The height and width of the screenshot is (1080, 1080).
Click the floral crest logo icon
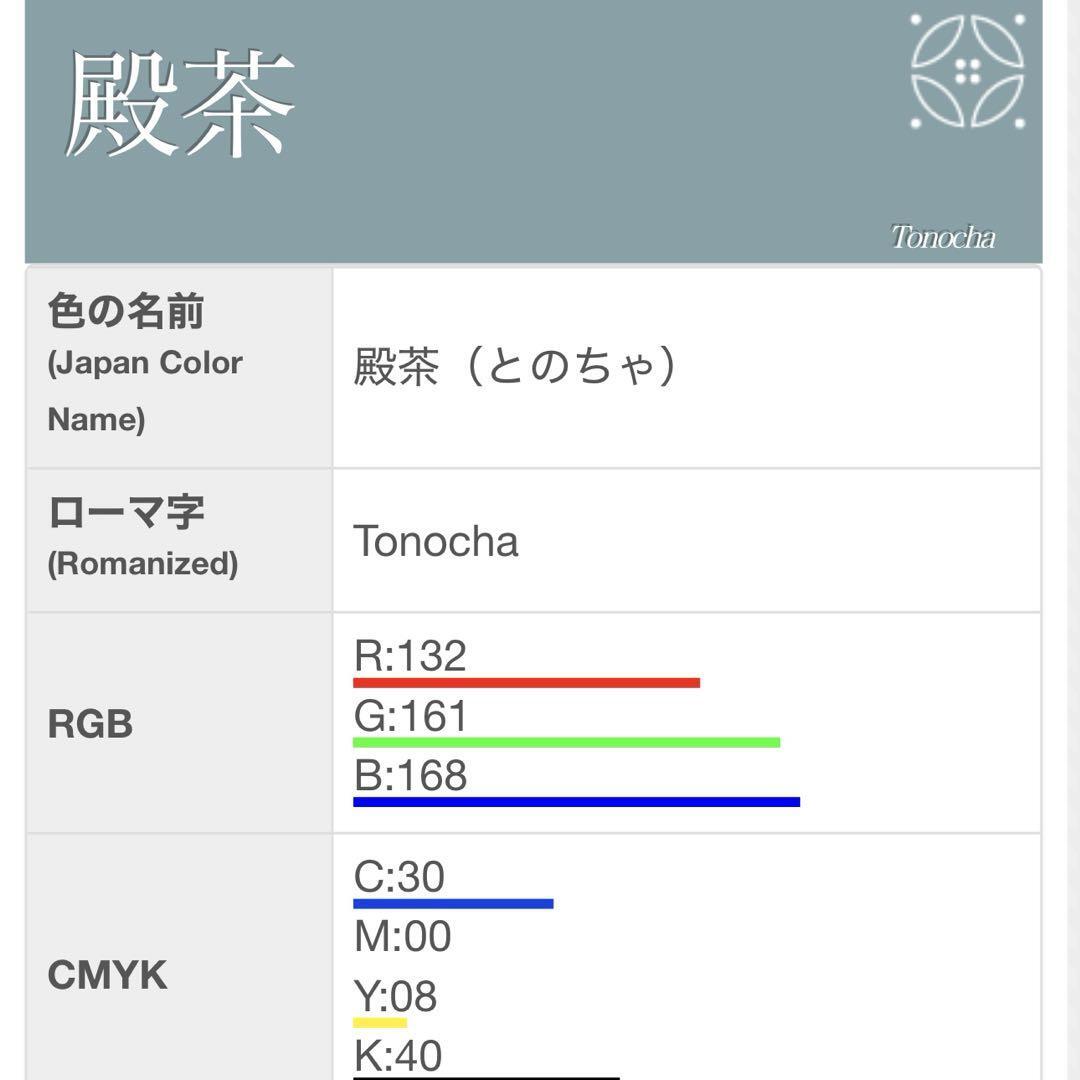click(967, 71)
